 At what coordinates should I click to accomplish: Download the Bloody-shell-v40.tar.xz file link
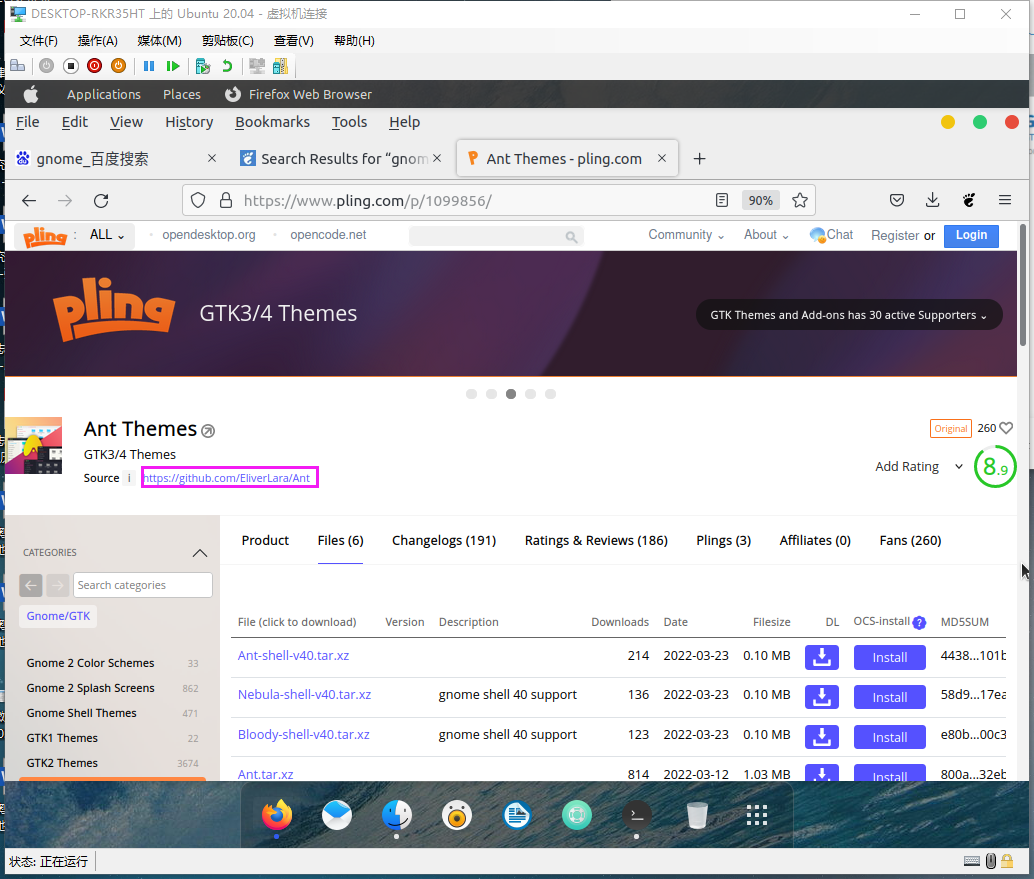(x=303, y=735)
